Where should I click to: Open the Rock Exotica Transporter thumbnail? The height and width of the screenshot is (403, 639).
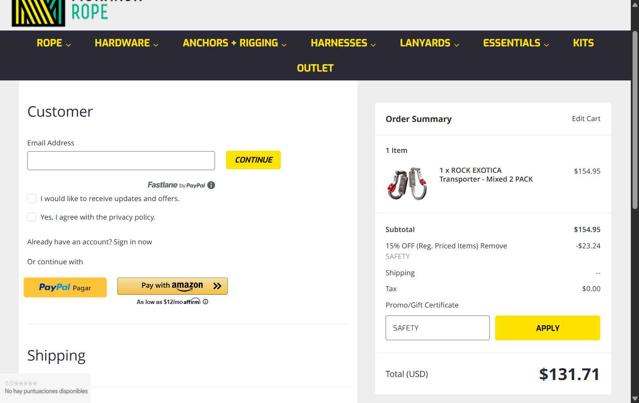point(408,183)
